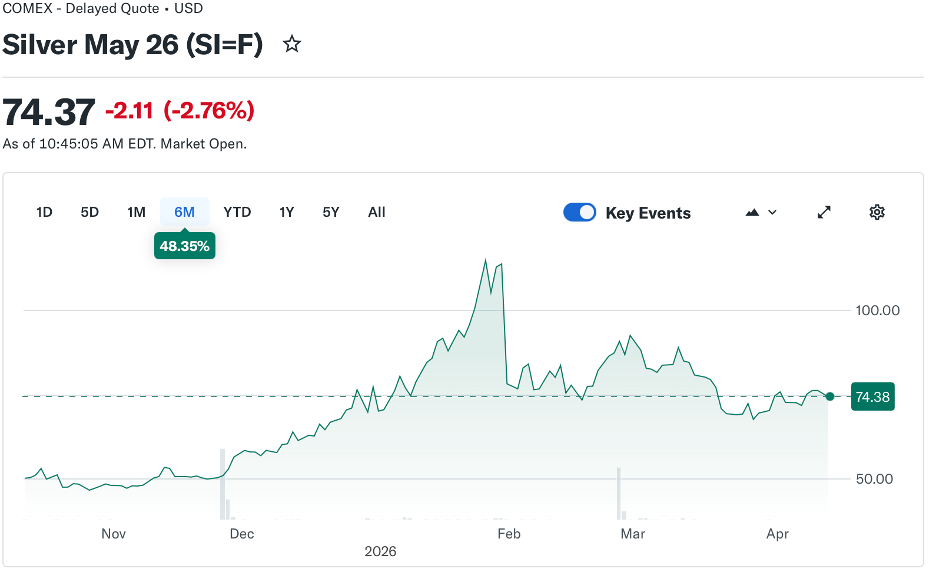Screen dimensions: 936x576
Task: Select the 6M time range
Action: (184, 212)
